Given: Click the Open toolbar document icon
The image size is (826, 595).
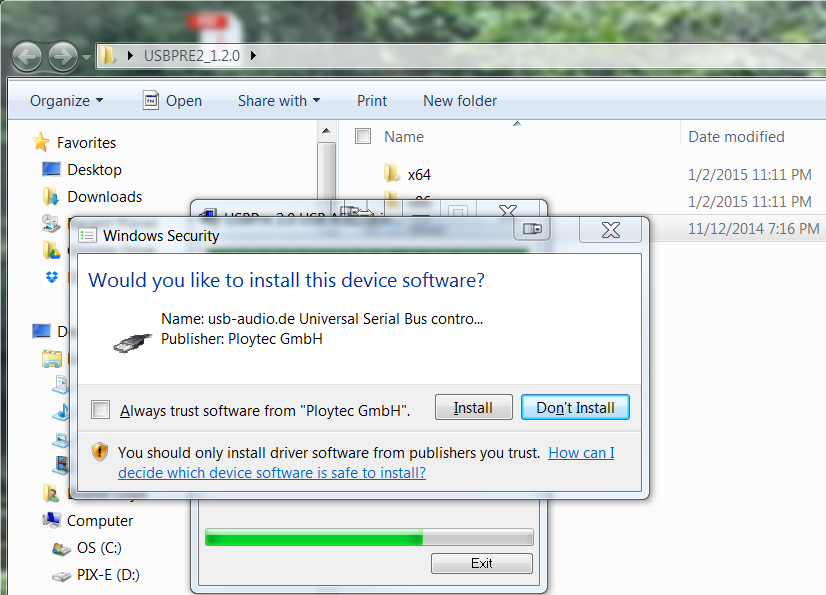Looking at the screenshot, I should click(x=151, y=100).
